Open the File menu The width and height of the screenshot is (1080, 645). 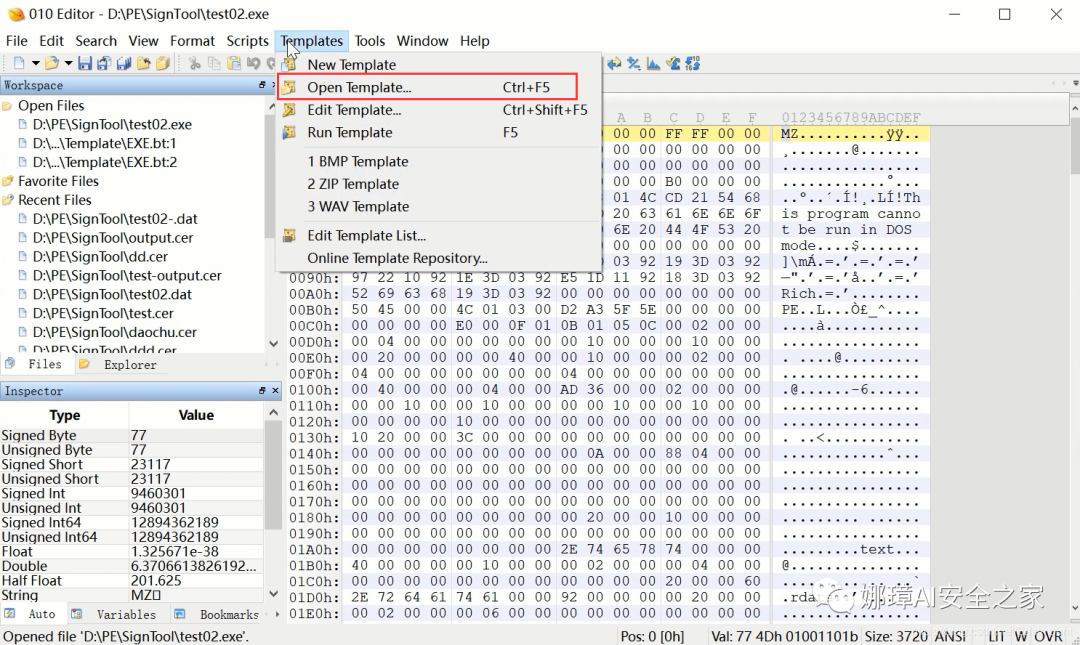tap(17, 41)
